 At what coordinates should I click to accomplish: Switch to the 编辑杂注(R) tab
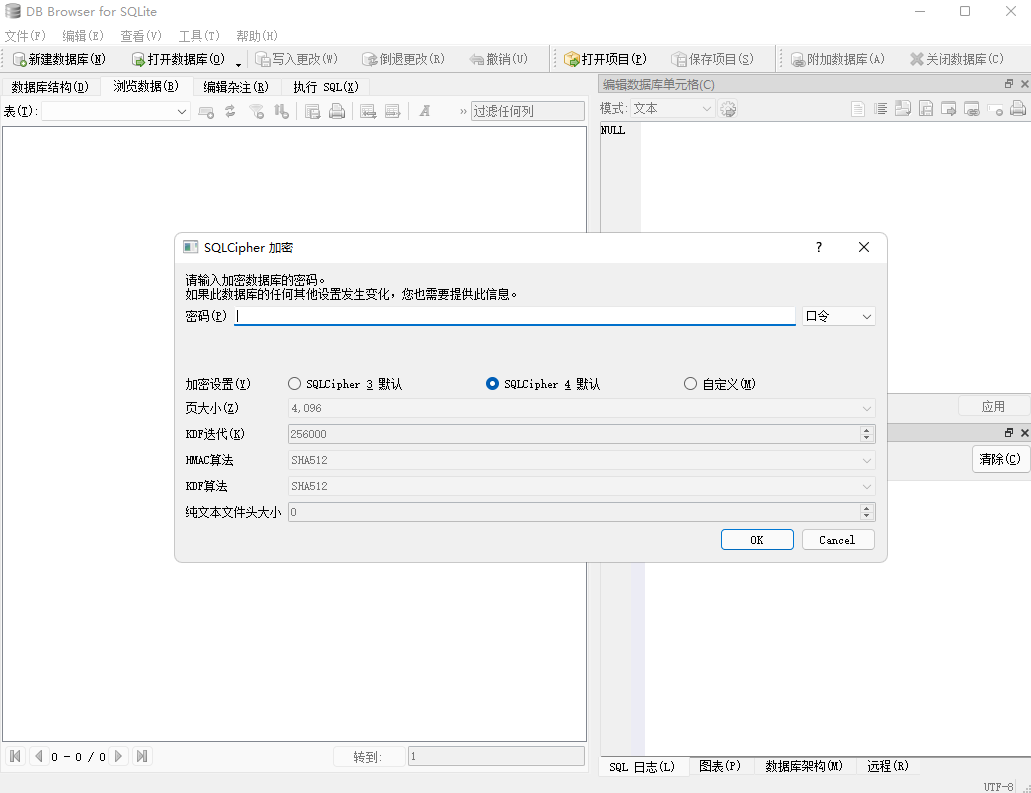[x=236, y=87]
